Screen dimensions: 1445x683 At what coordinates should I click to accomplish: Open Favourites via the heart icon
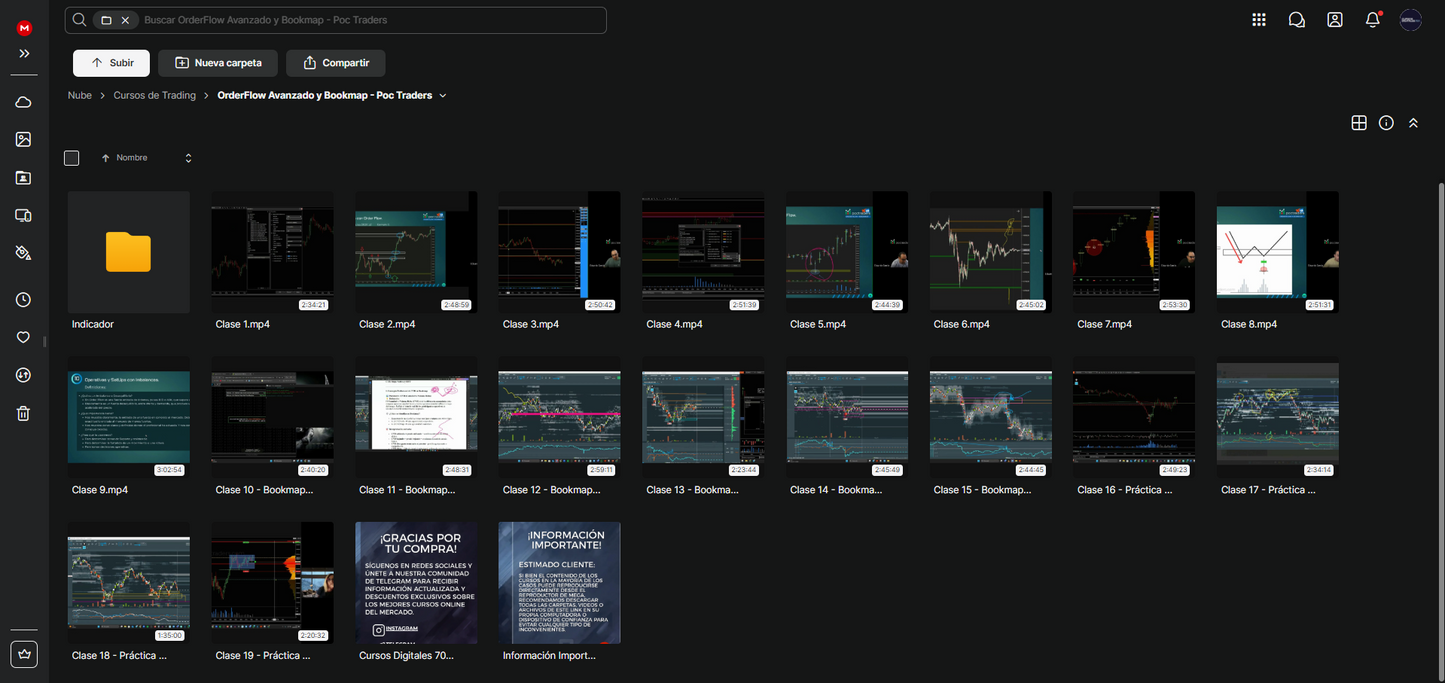click(x=23, y=337)
